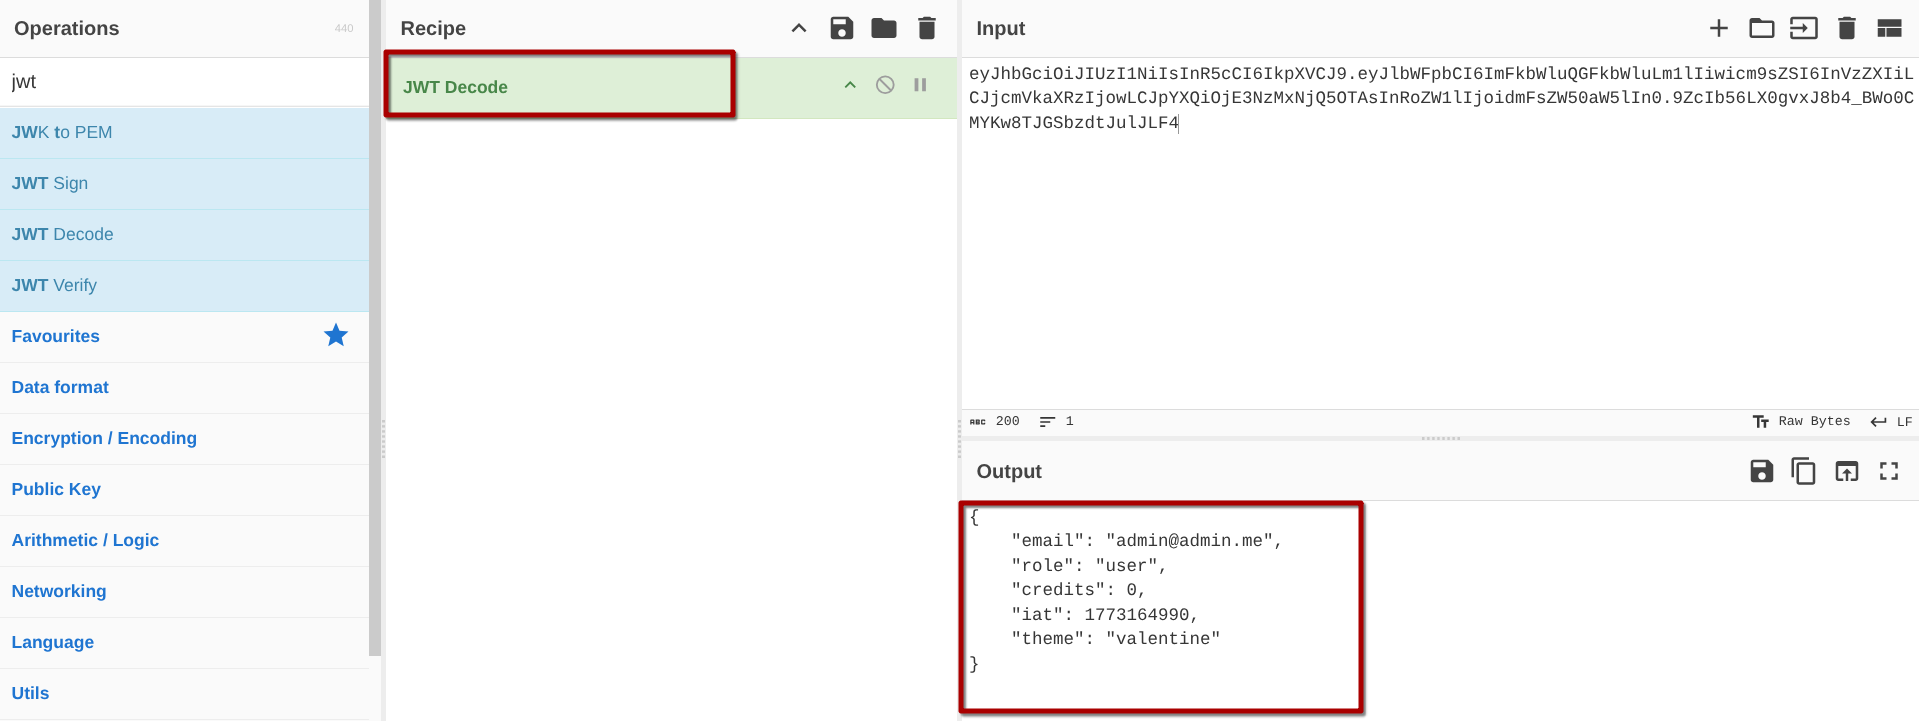Screen dimensions: 1919x721
Task: Toggle breakpoint on JWT Decode
Action: 920,85
